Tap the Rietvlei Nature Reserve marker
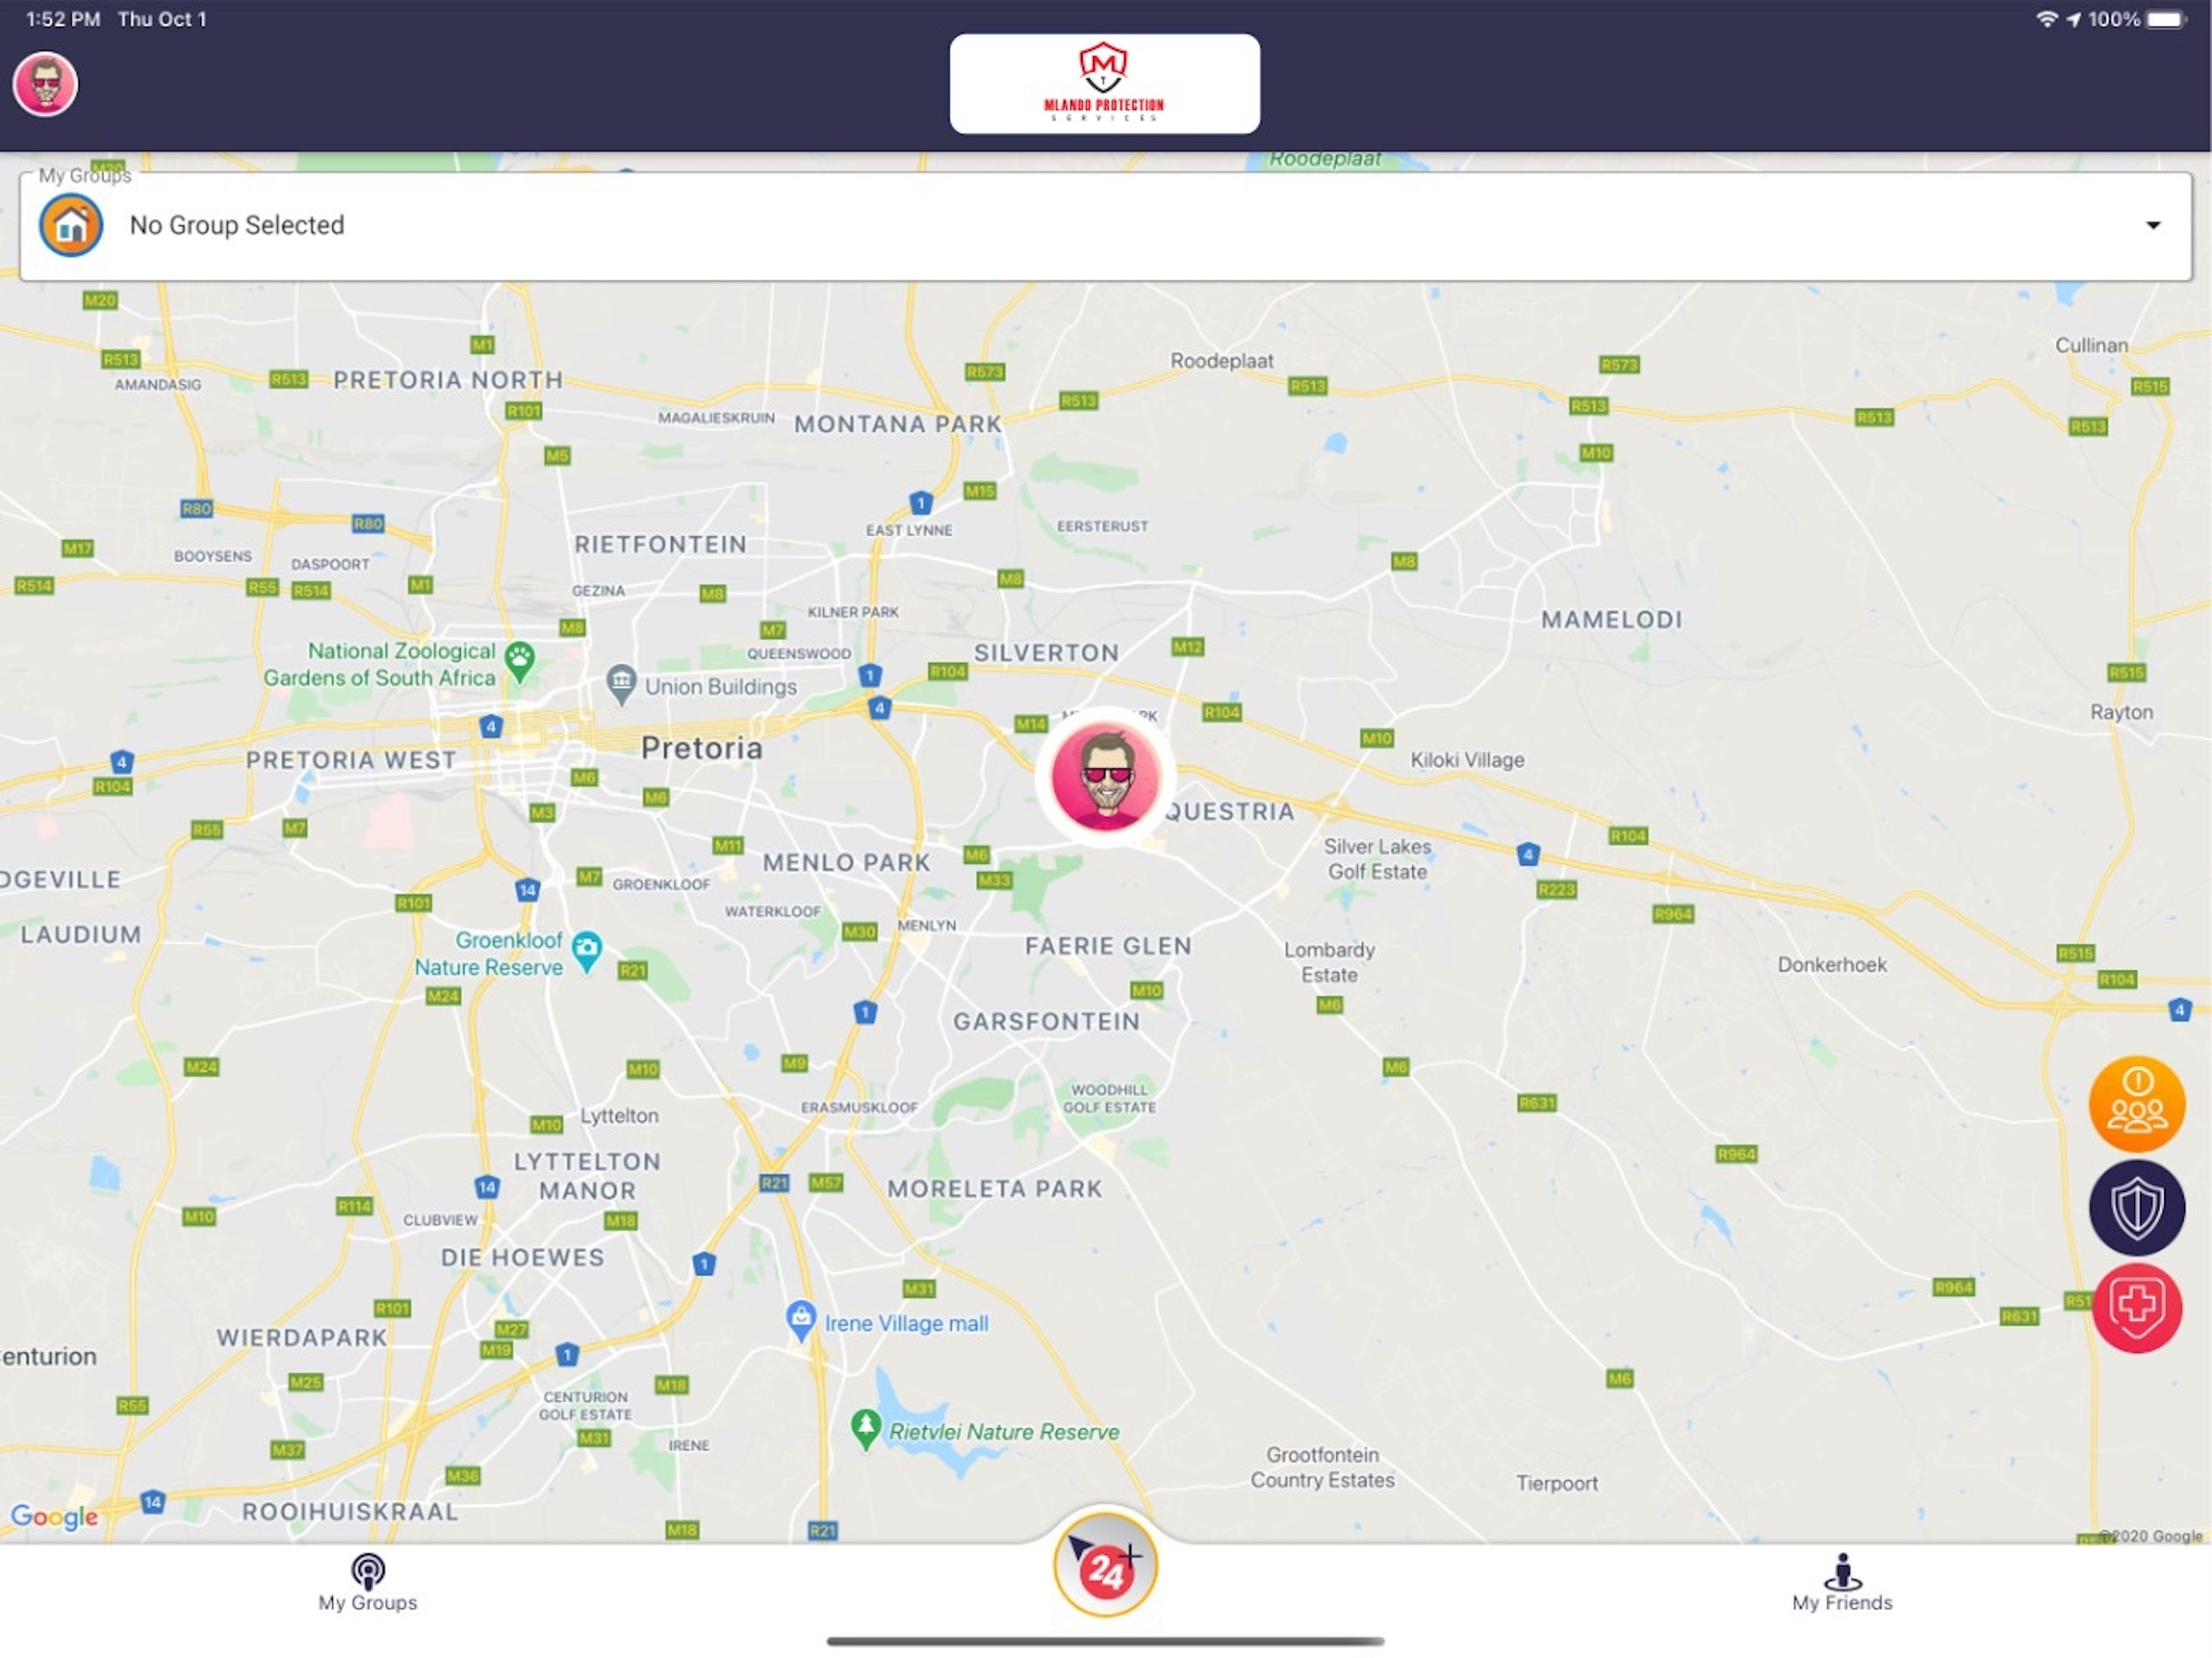The image size is (2212, 1658). (x=865, y=1429)
